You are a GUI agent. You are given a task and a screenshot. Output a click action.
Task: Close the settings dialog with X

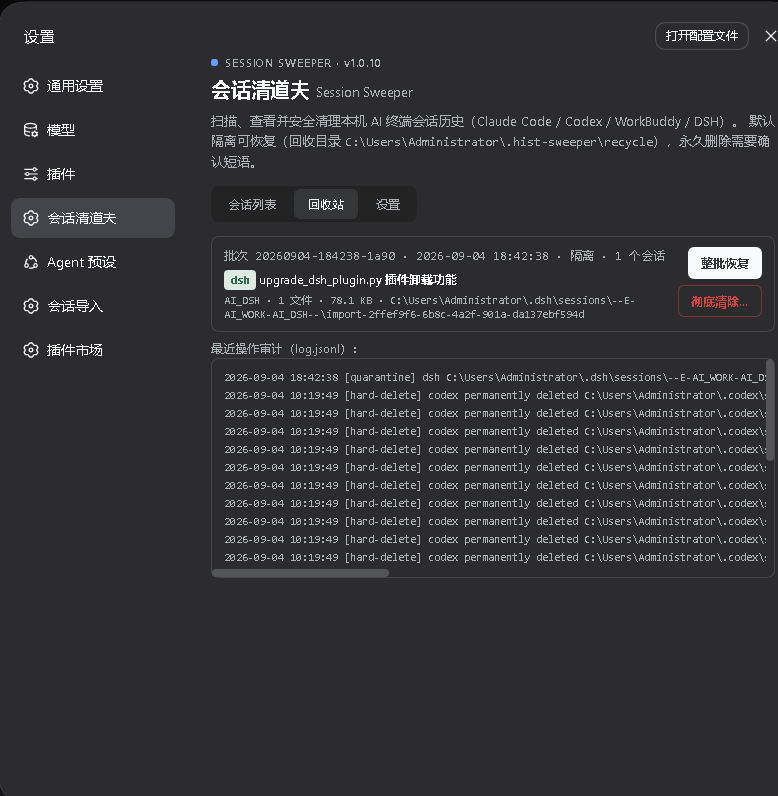(770, 36)
